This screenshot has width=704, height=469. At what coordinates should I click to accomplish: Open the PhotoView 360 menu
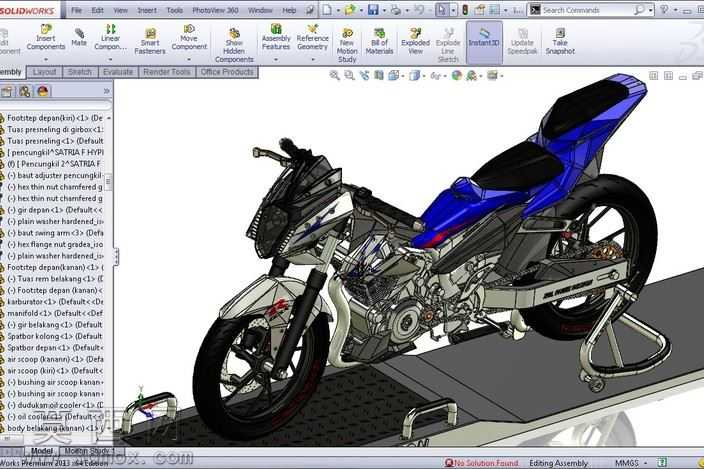pos(215,10)
